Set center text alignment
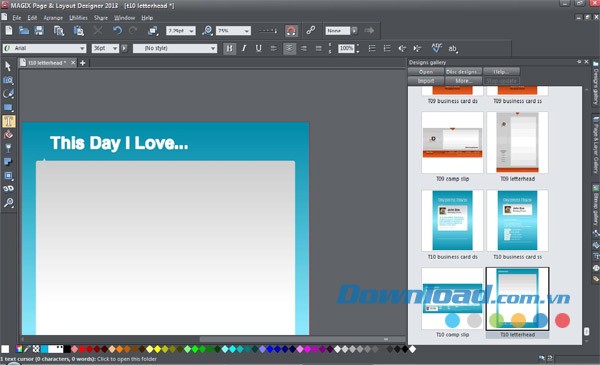The image size is (600, 365). tap(289, 48)
